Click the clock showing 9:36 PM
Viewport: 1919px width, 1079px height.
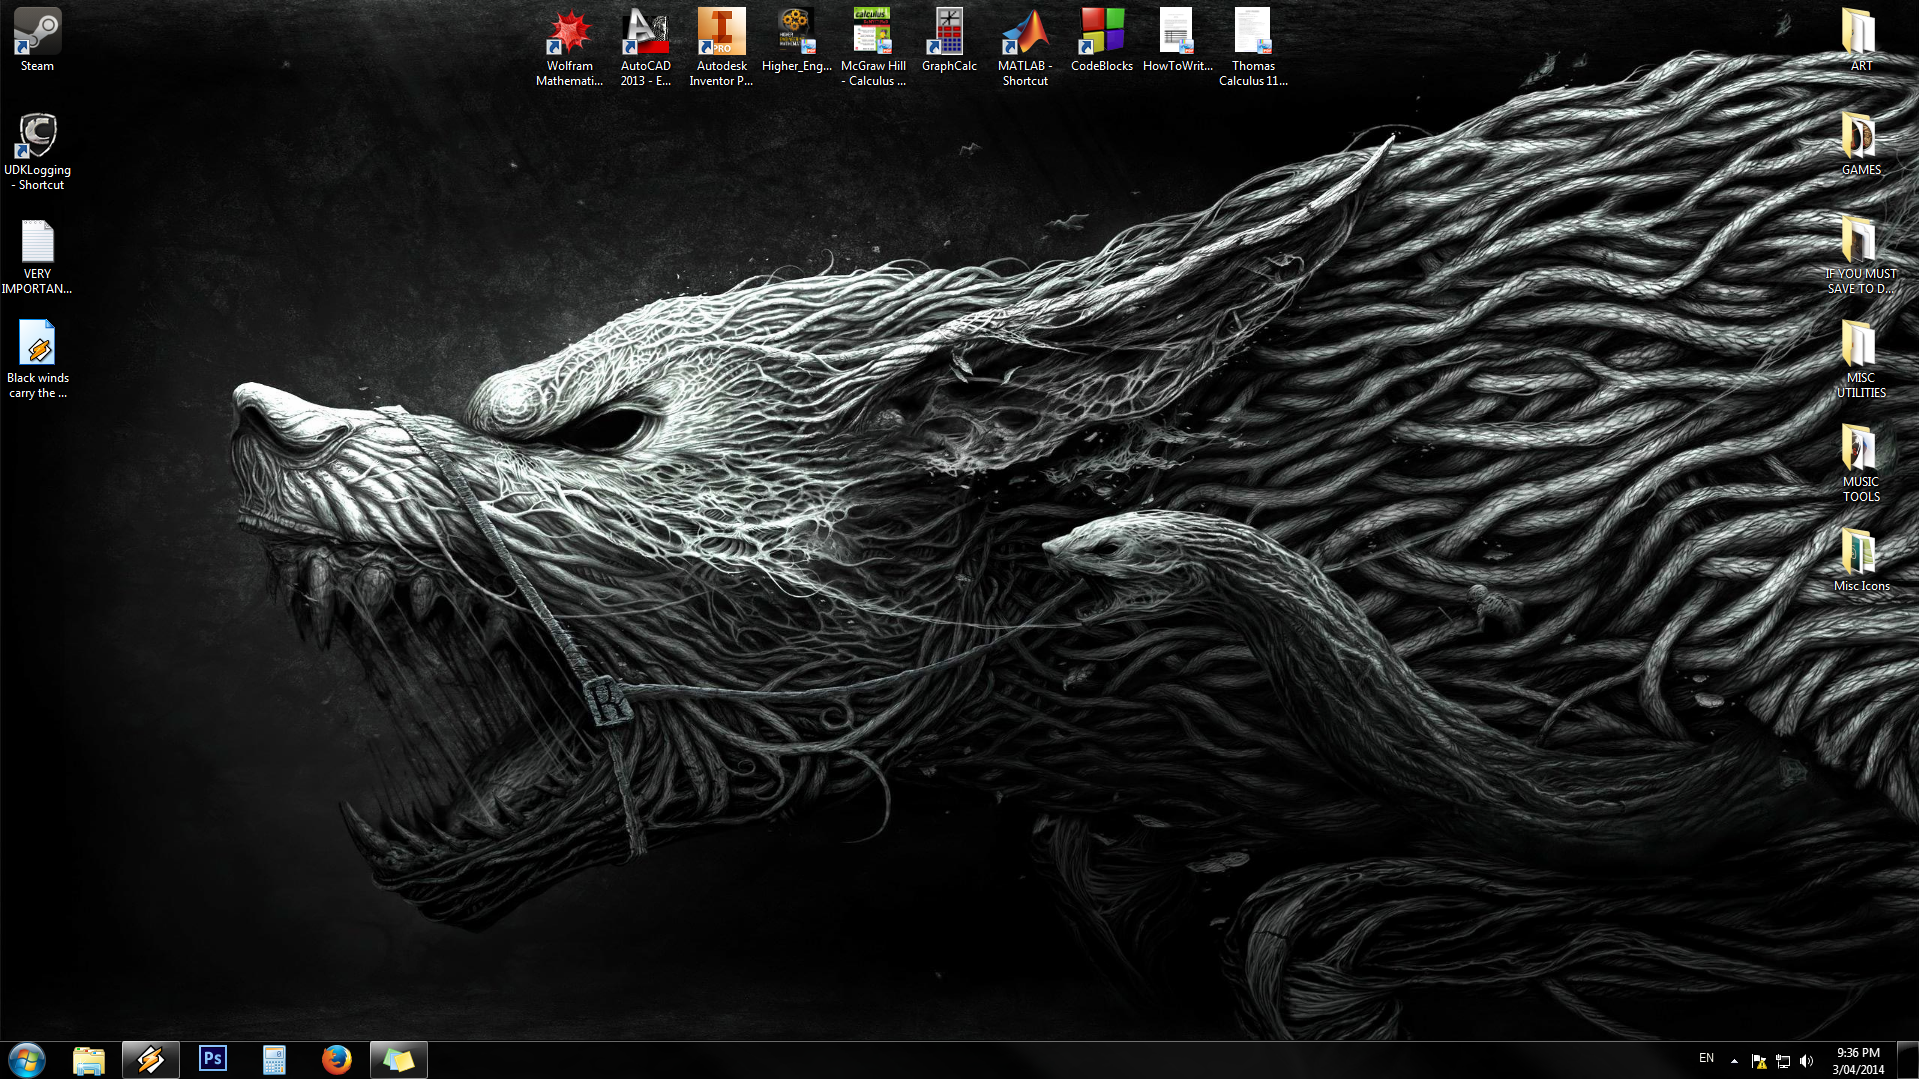pyautogui.click(x=1857, y=1060)
